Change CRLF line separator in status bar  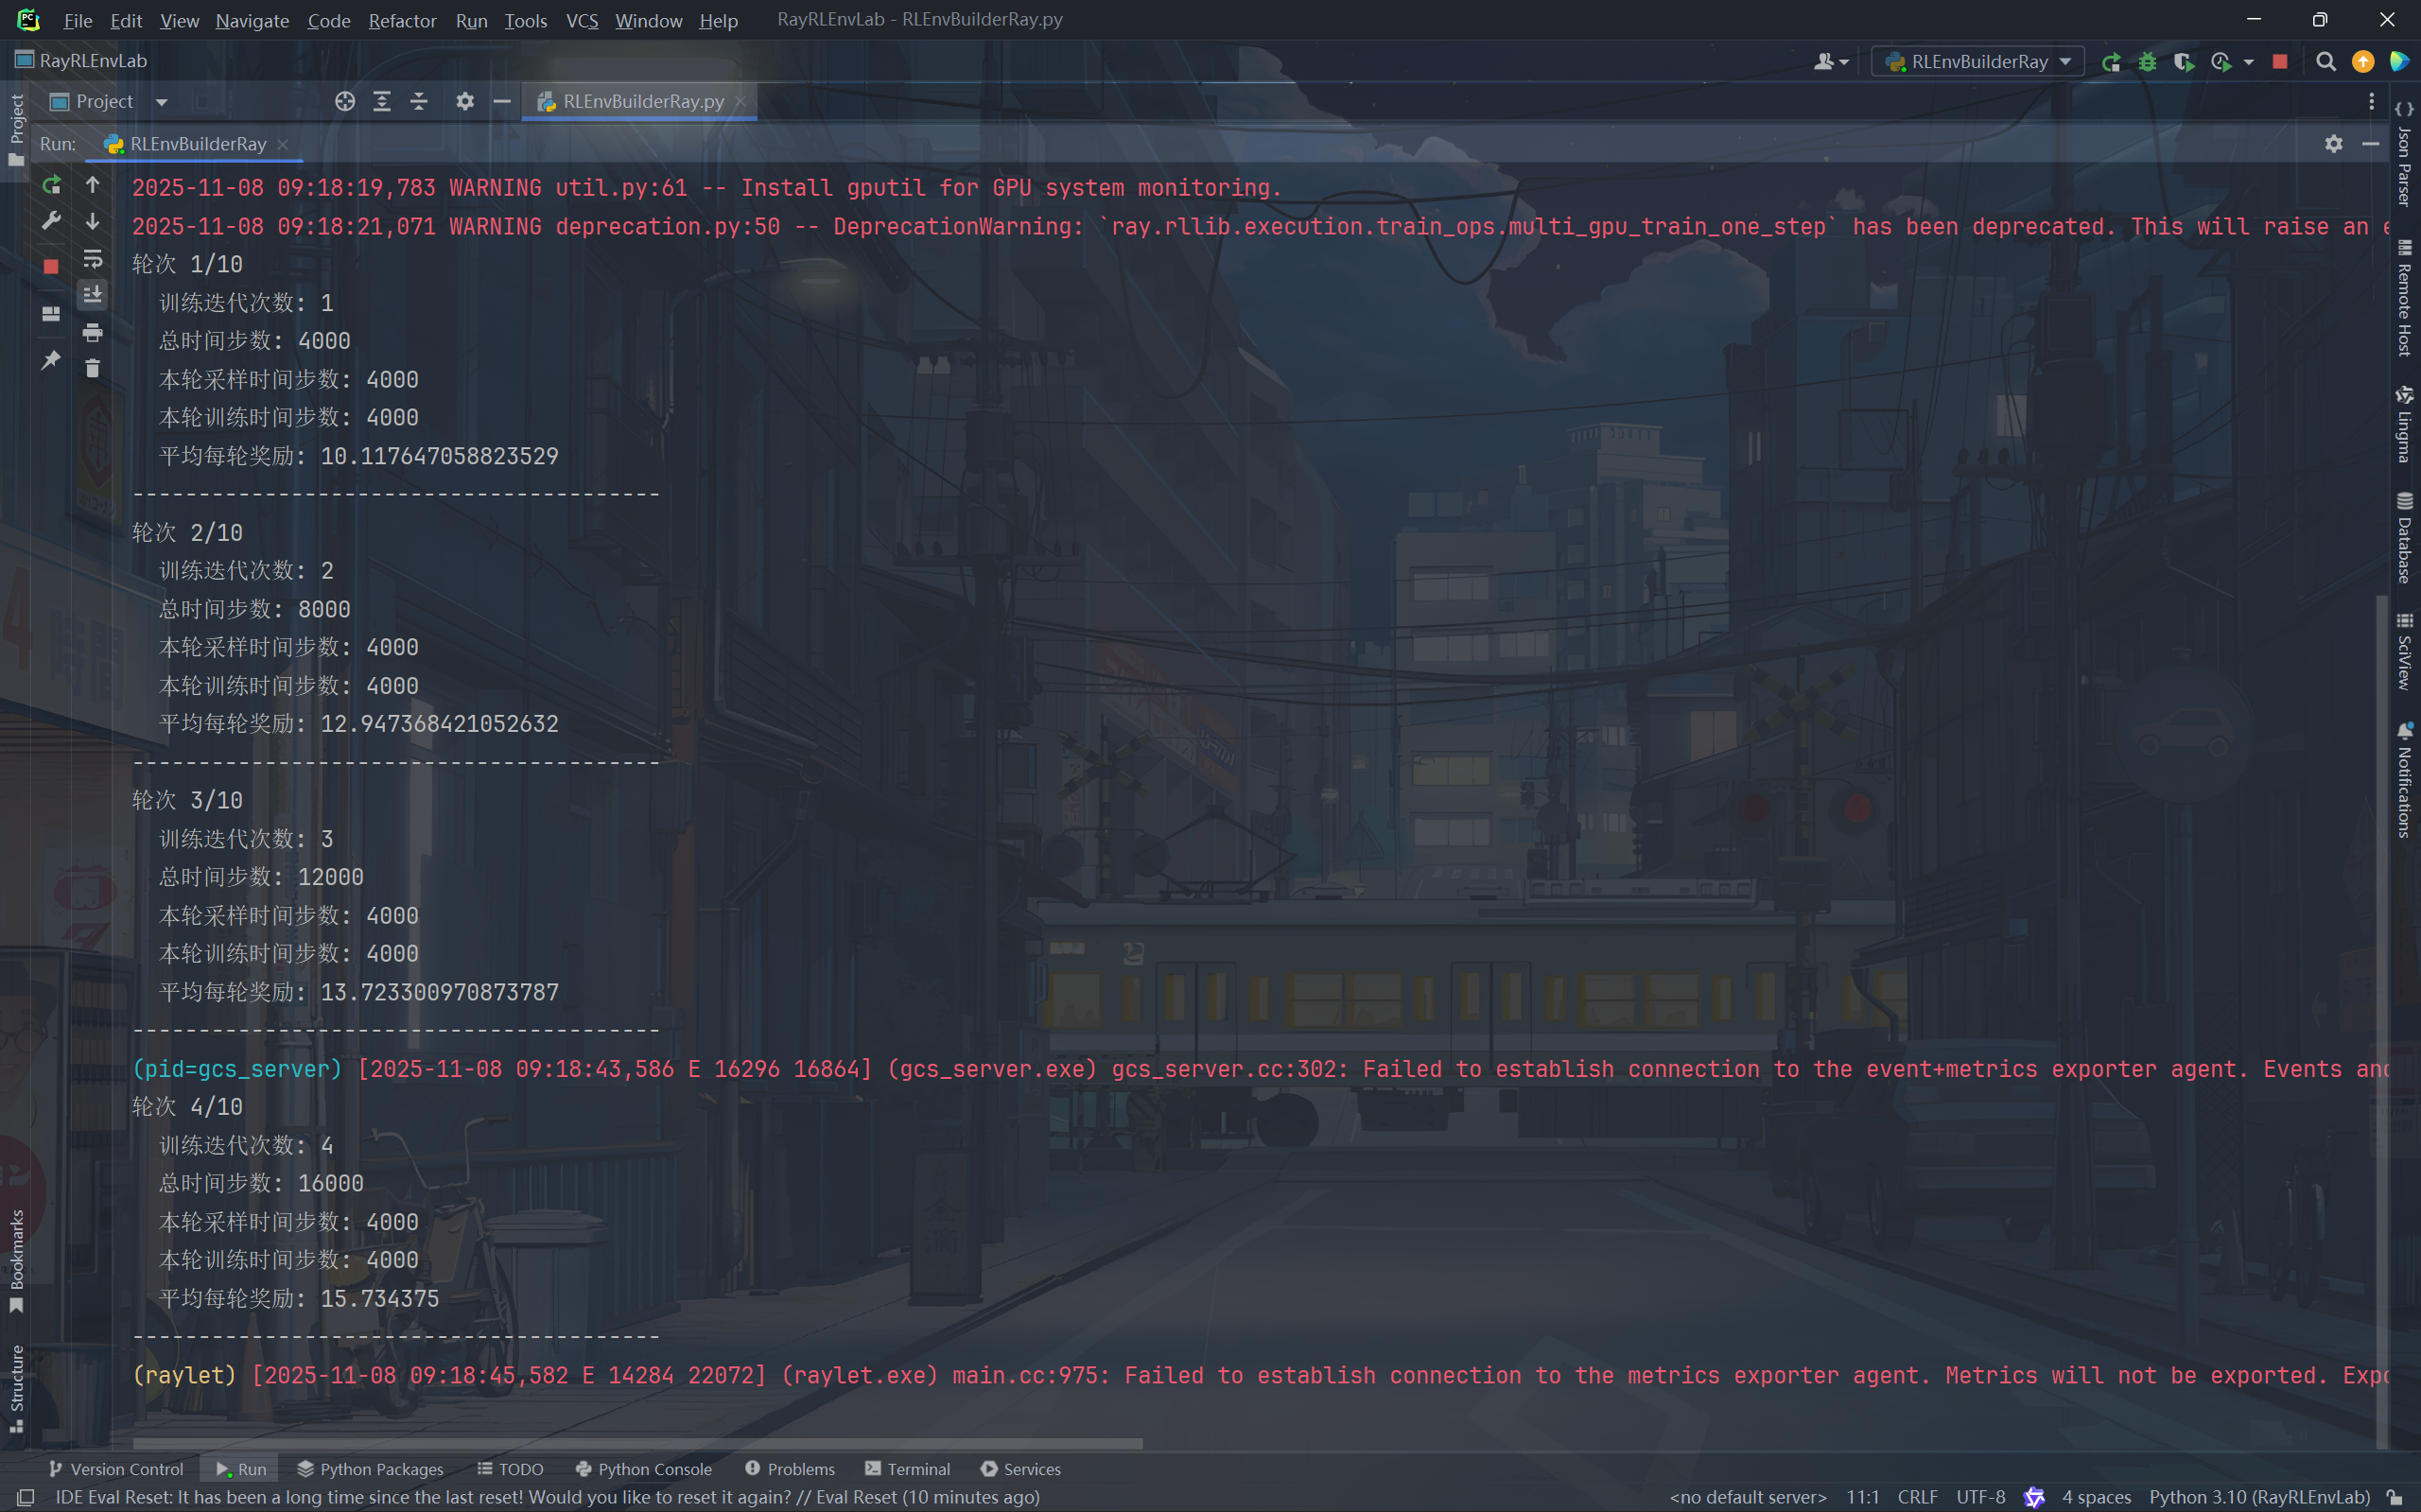1917,1497
